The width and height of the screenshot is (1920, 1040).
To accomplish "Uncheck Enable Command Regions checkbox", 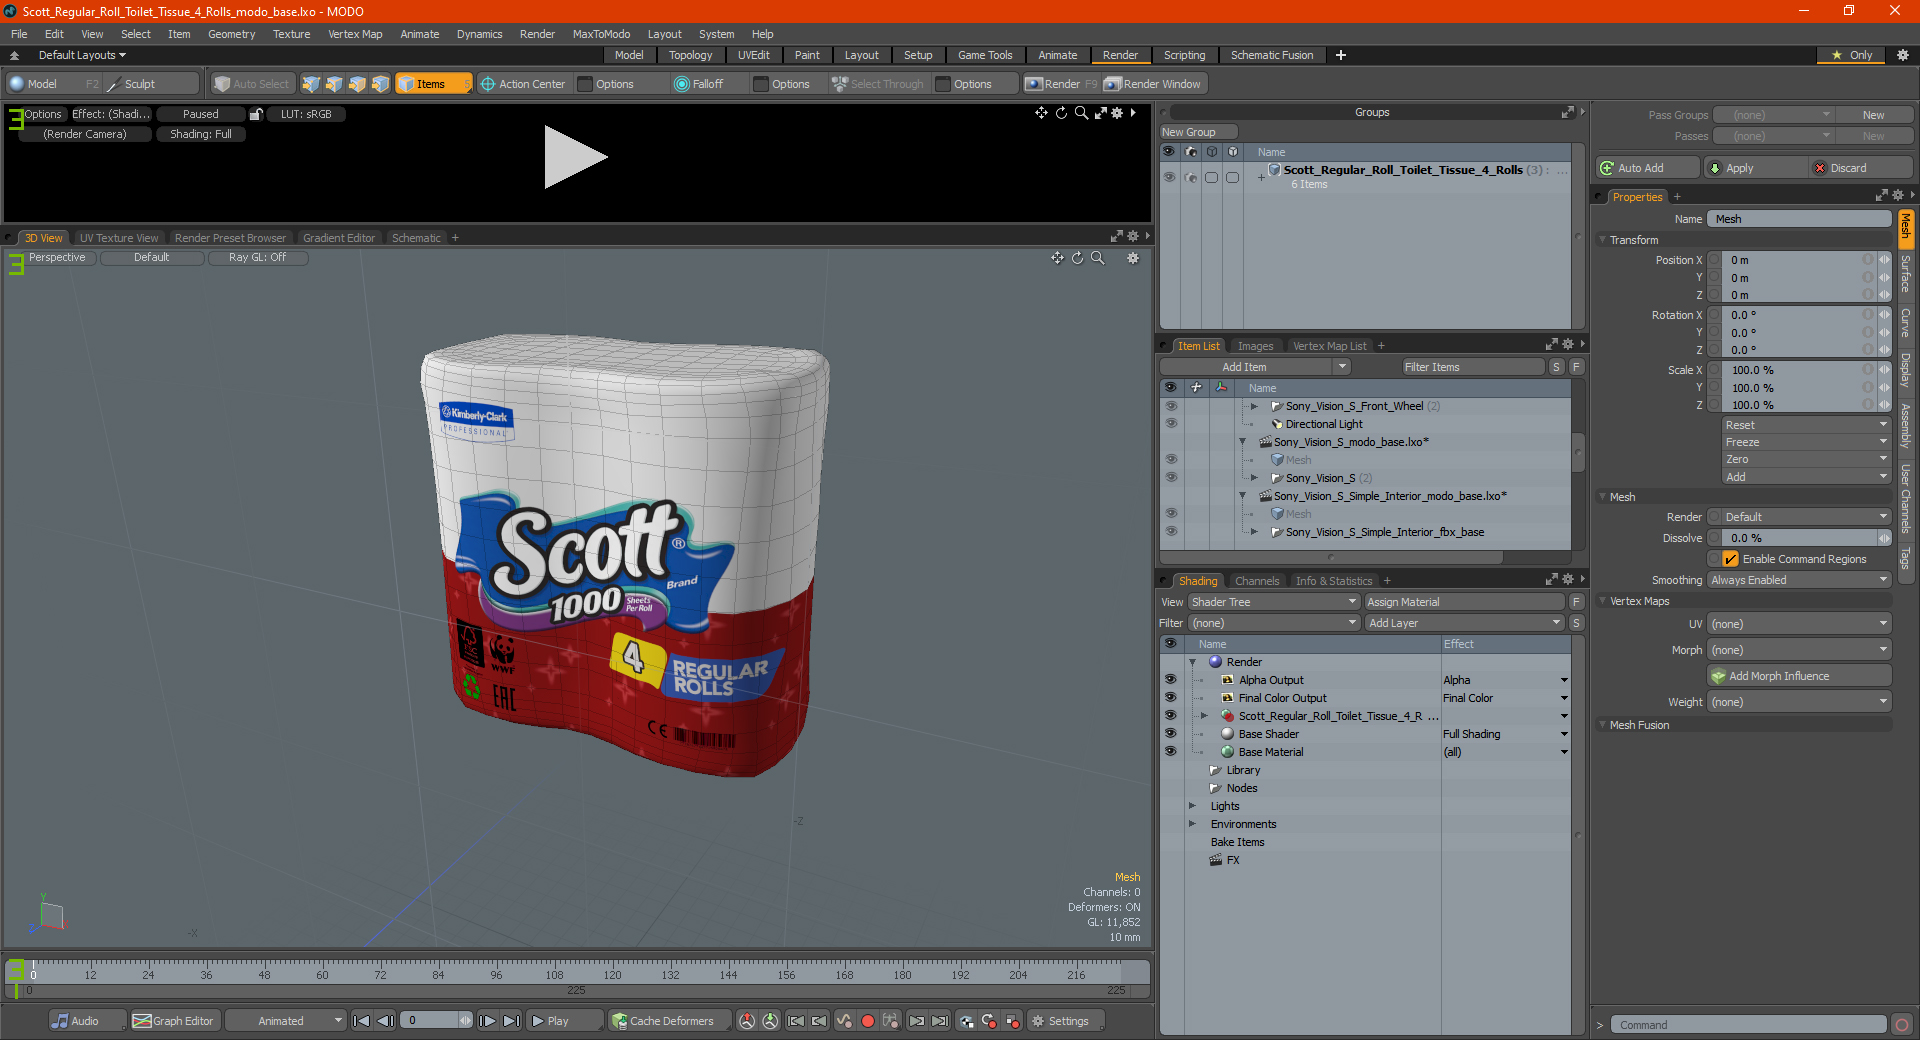I will click(x=1730, y=559).
